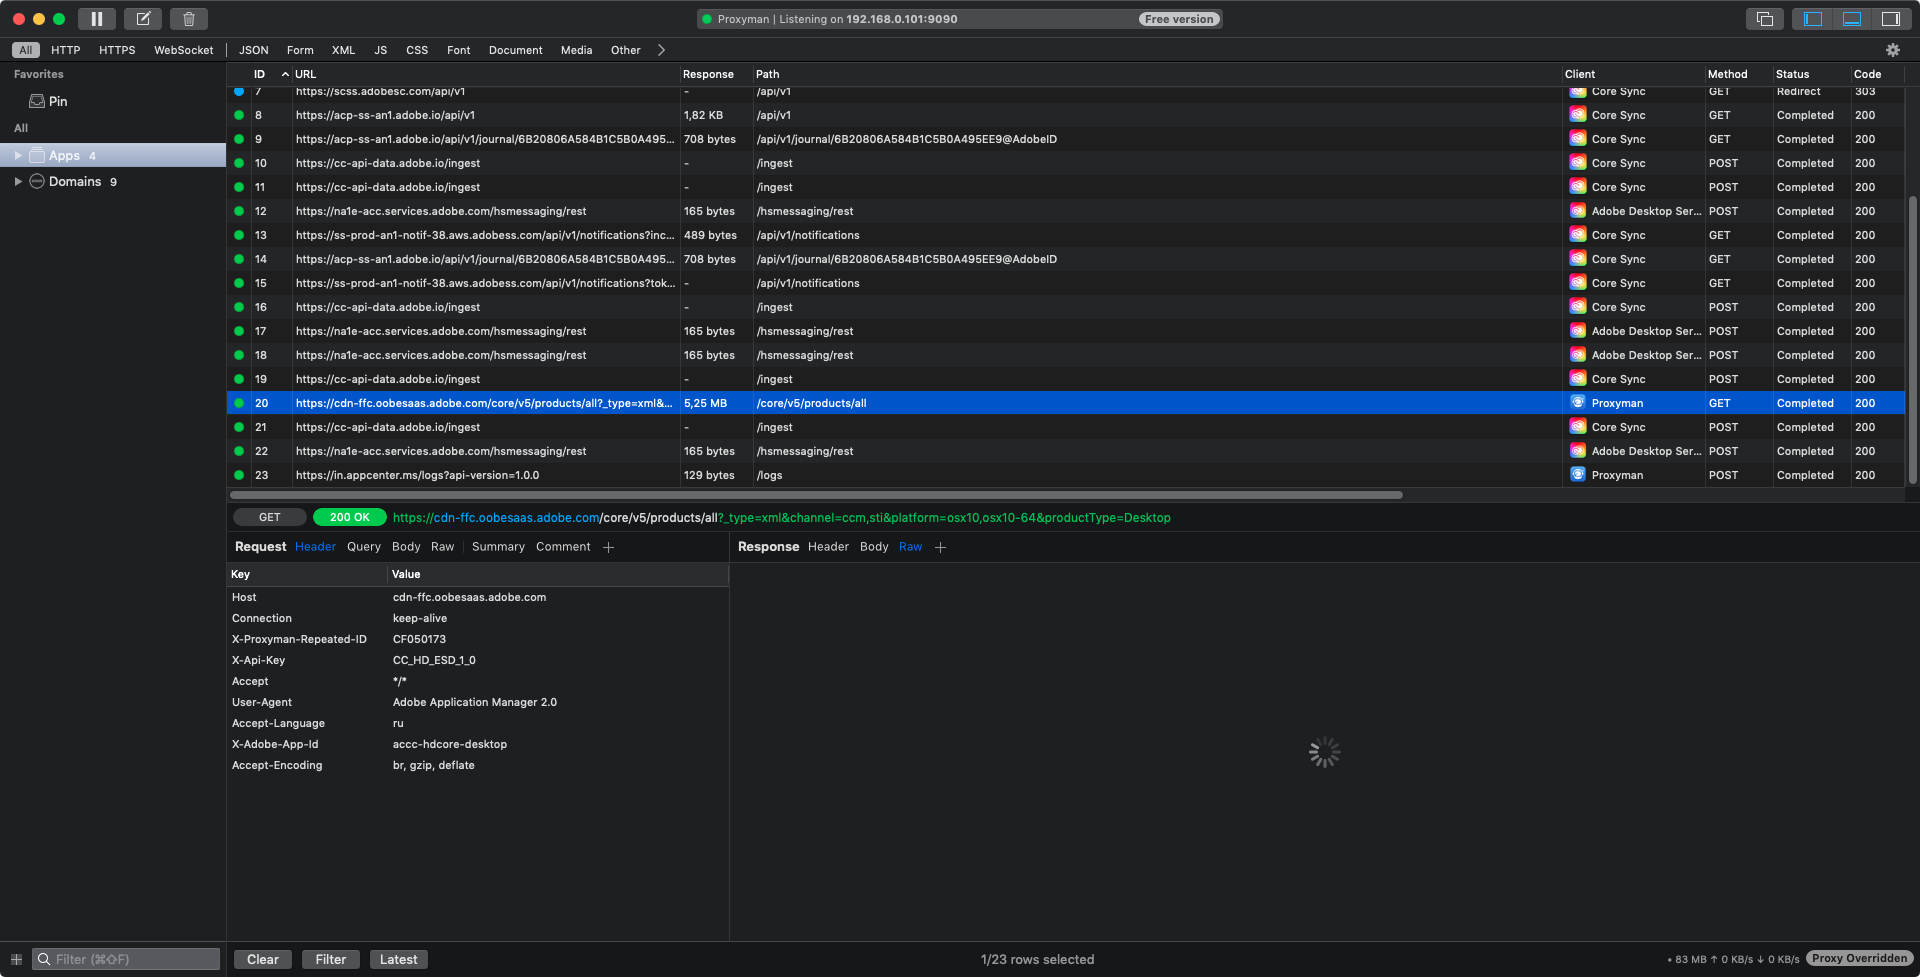The image size is (1920, 977).
Task: Click the plus icon at bottom-left corner
Action: click(16, 959)
